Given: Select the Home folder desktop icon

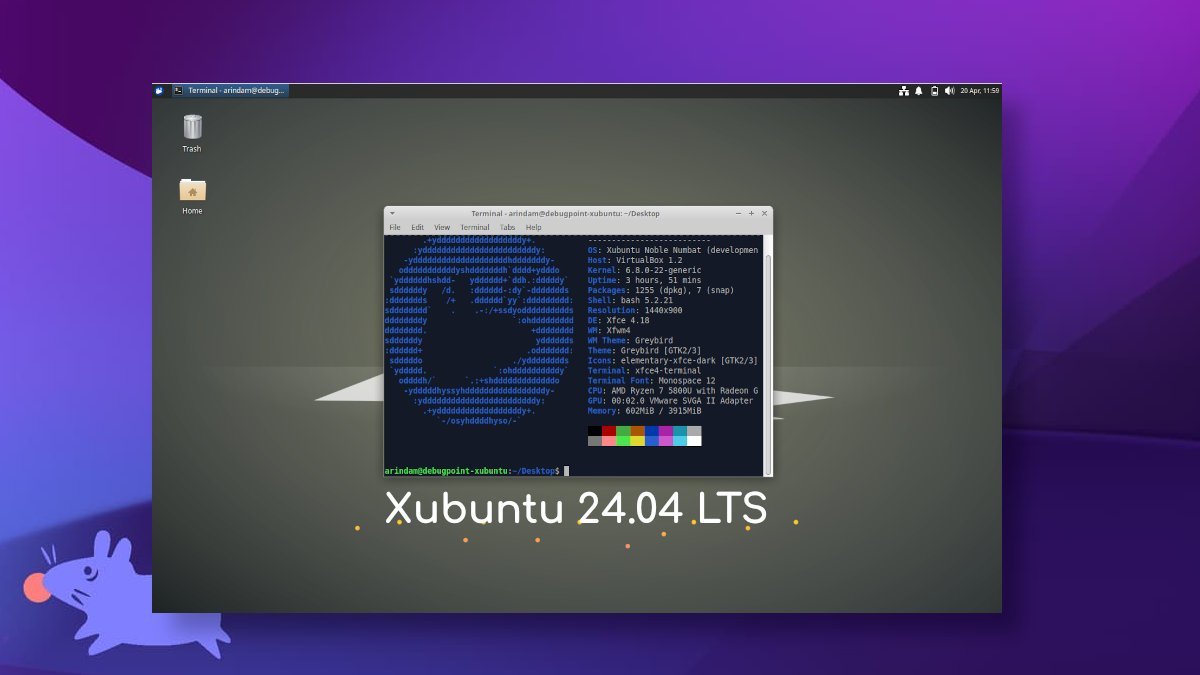Looking at the screenshot, I should click(192, 195).
